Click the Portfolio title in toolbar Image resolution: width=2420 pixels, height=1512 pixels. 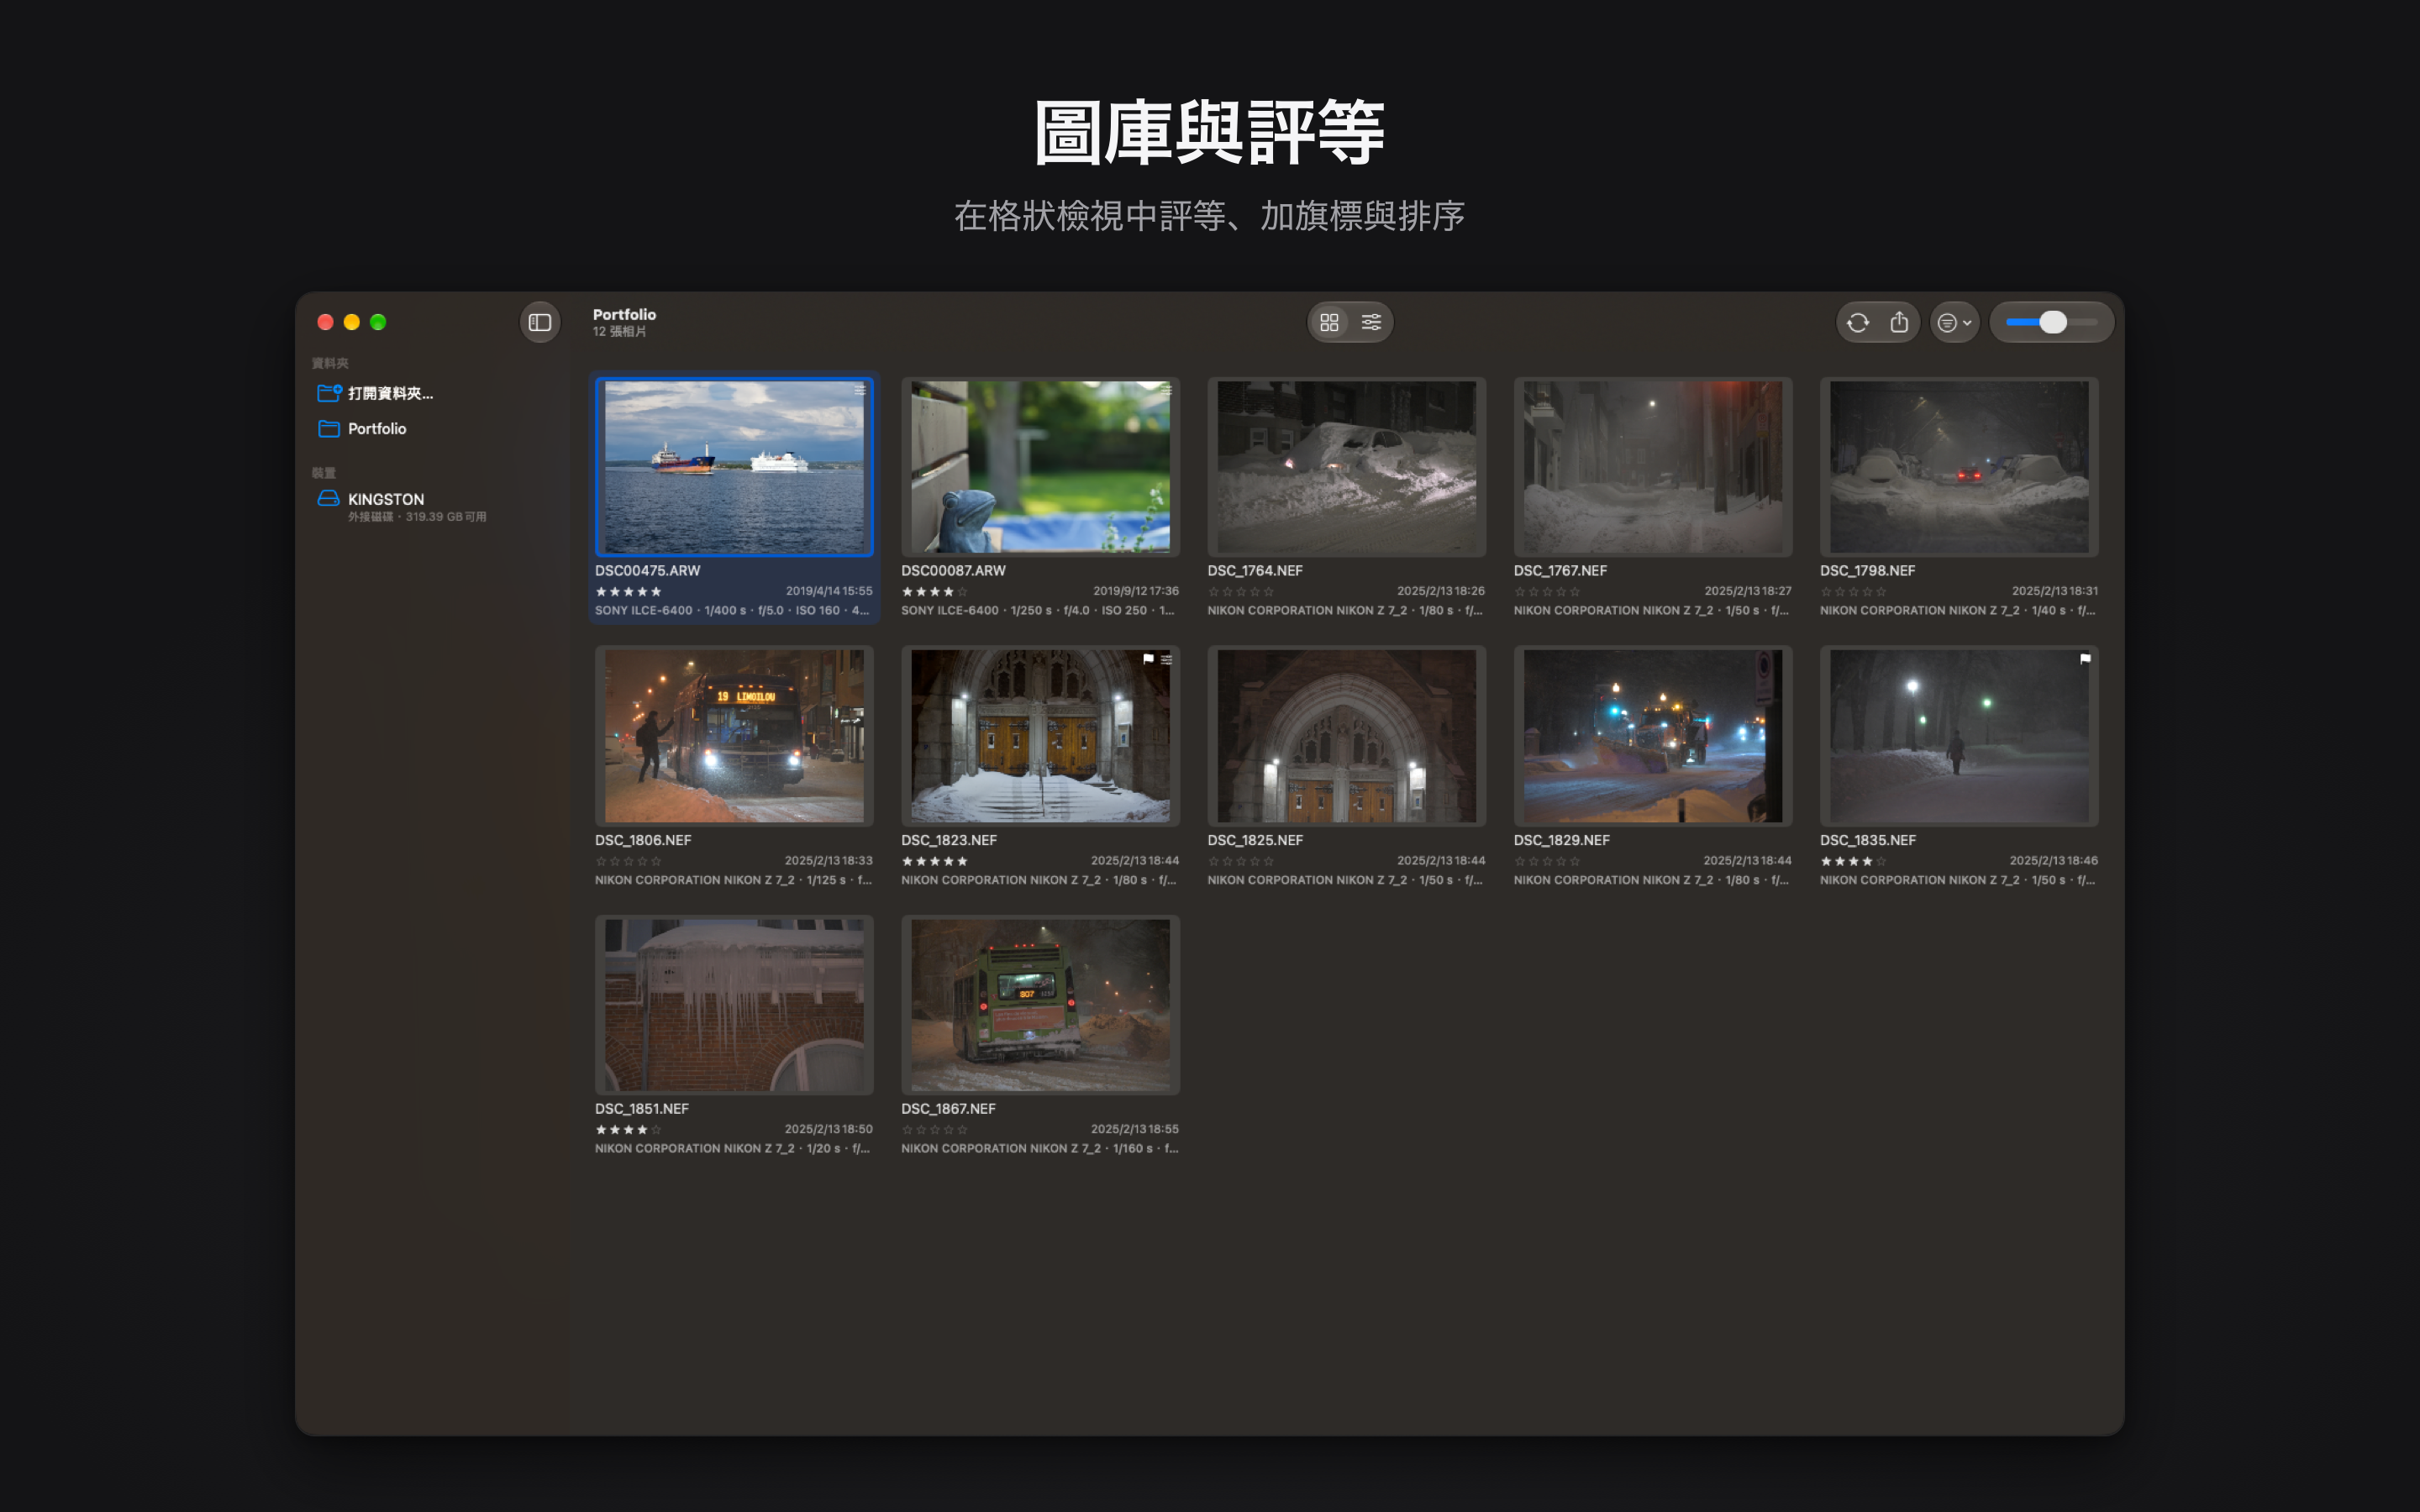[x=624, y=314]
